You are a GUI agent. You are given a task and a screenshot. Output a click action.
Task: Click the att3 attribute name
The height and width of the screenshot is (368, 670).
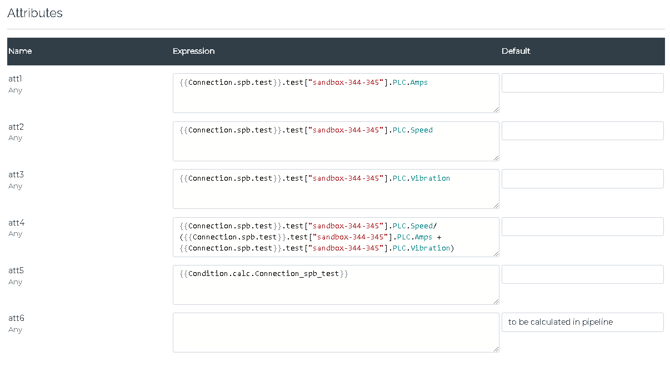(16, 174)
